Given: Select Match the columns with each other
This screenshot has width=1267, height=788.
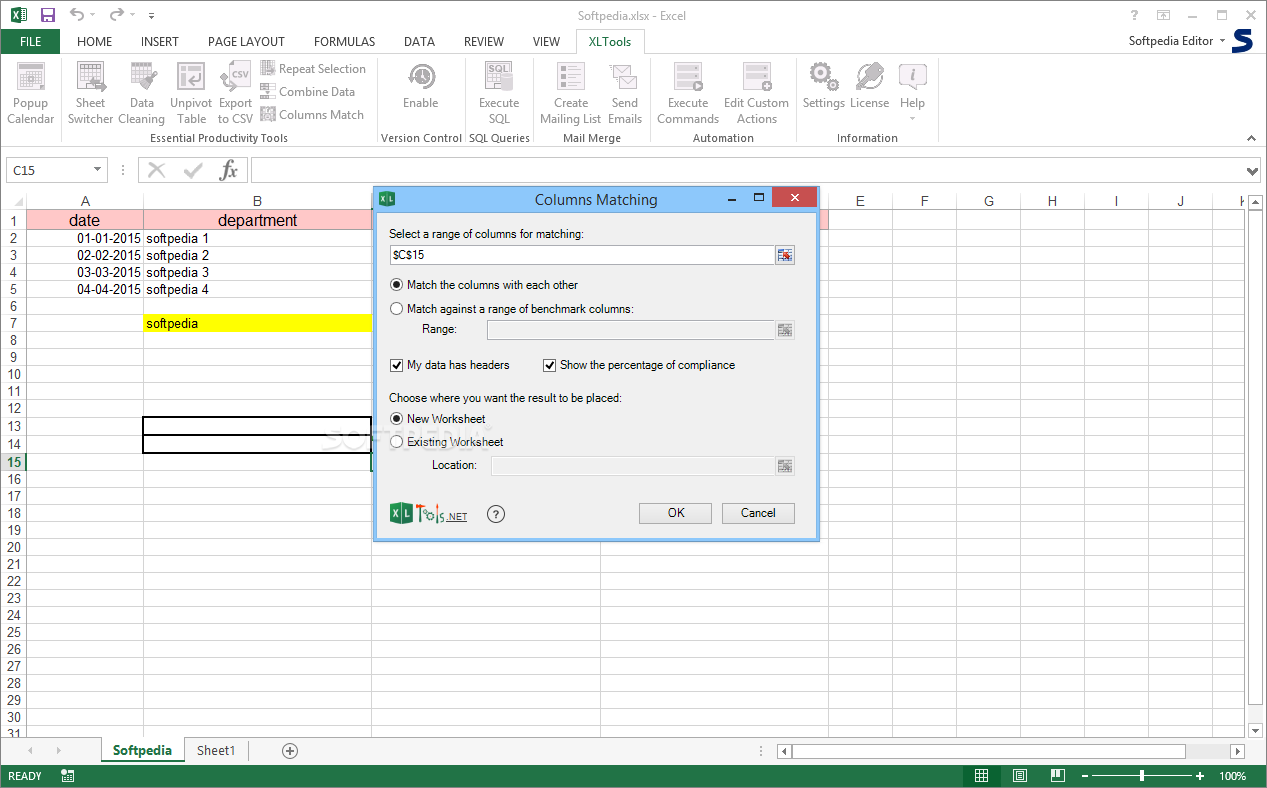Looking at the screenshot, I should (484, 285).
